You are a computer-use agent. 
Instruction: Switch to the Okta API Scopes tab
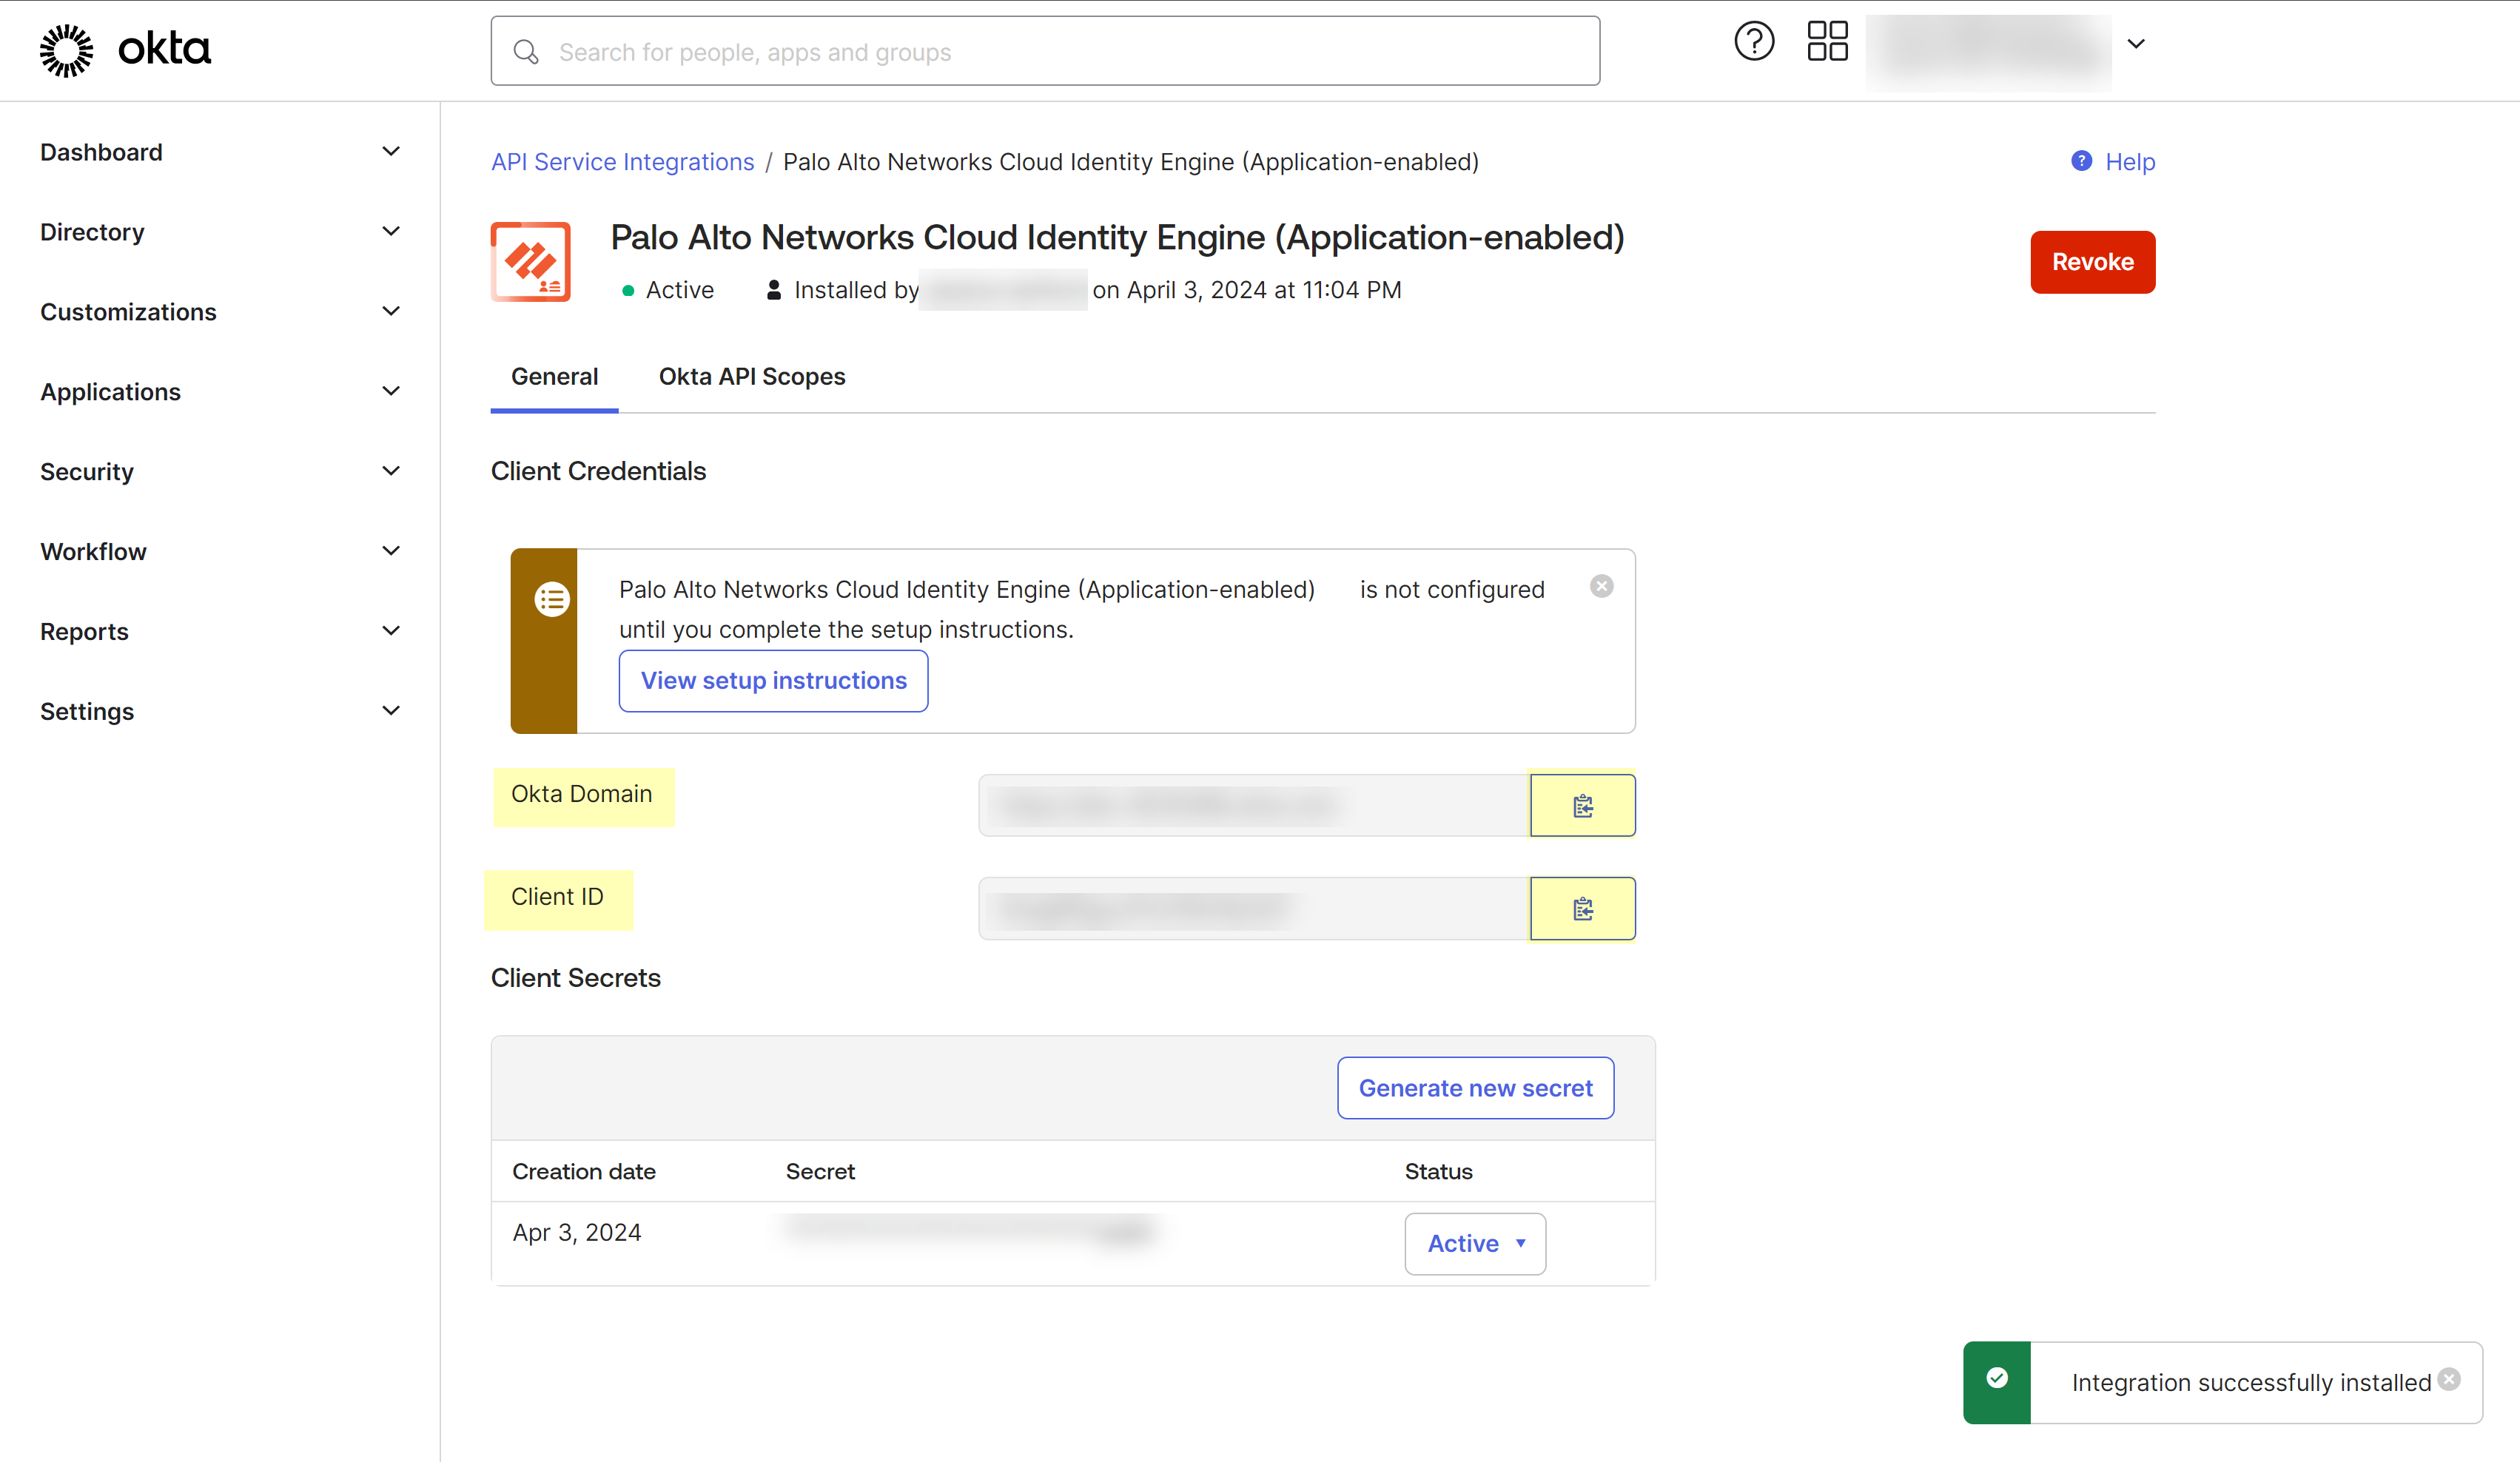click(751, 376)
